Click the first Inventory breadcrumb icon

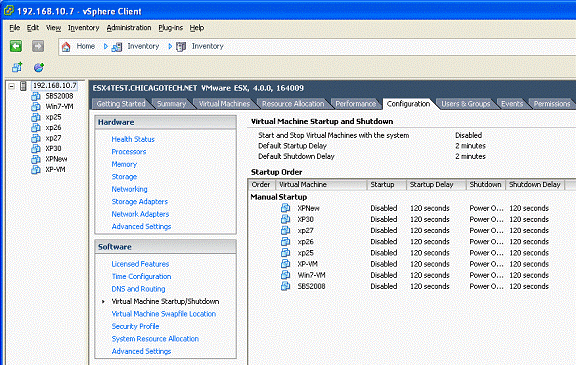pos(117,47)
